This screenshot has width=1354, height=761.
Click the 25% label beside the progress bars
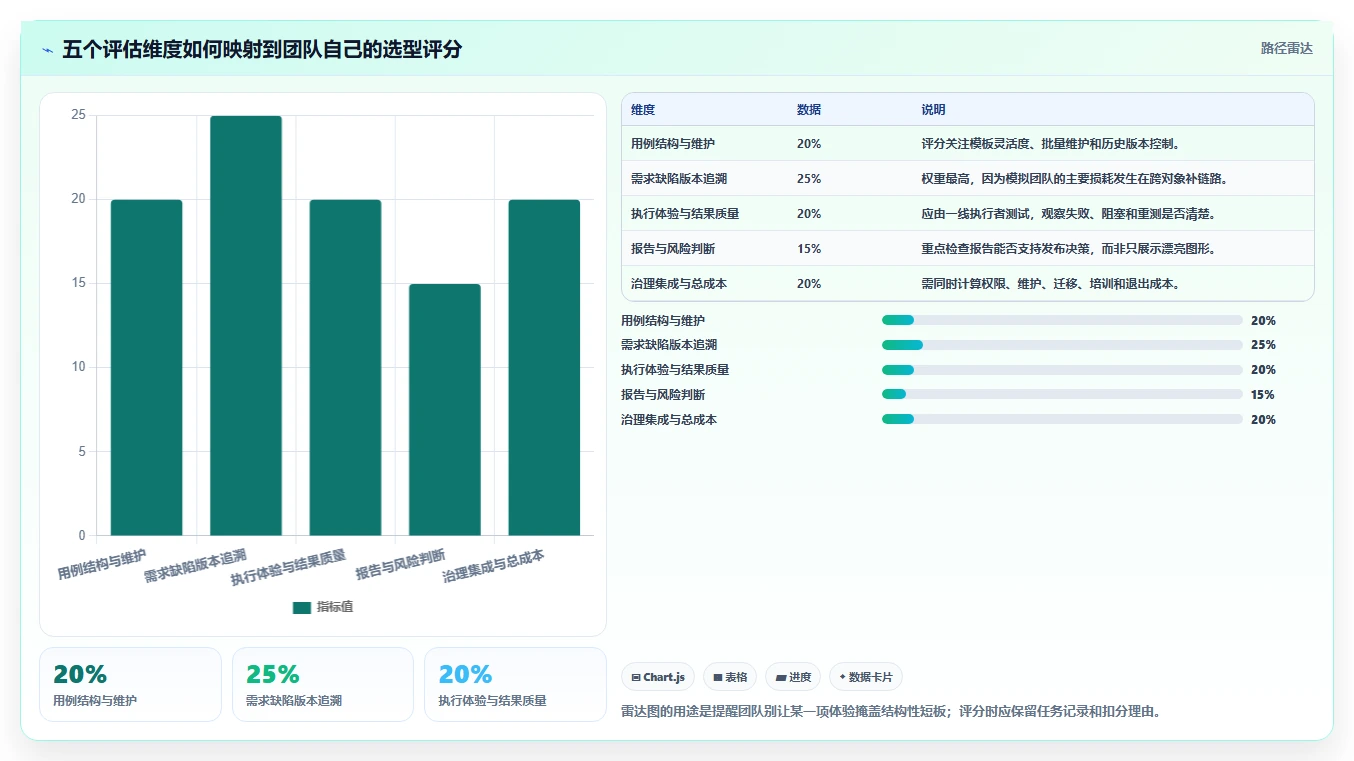click(x=1263, y=345)
